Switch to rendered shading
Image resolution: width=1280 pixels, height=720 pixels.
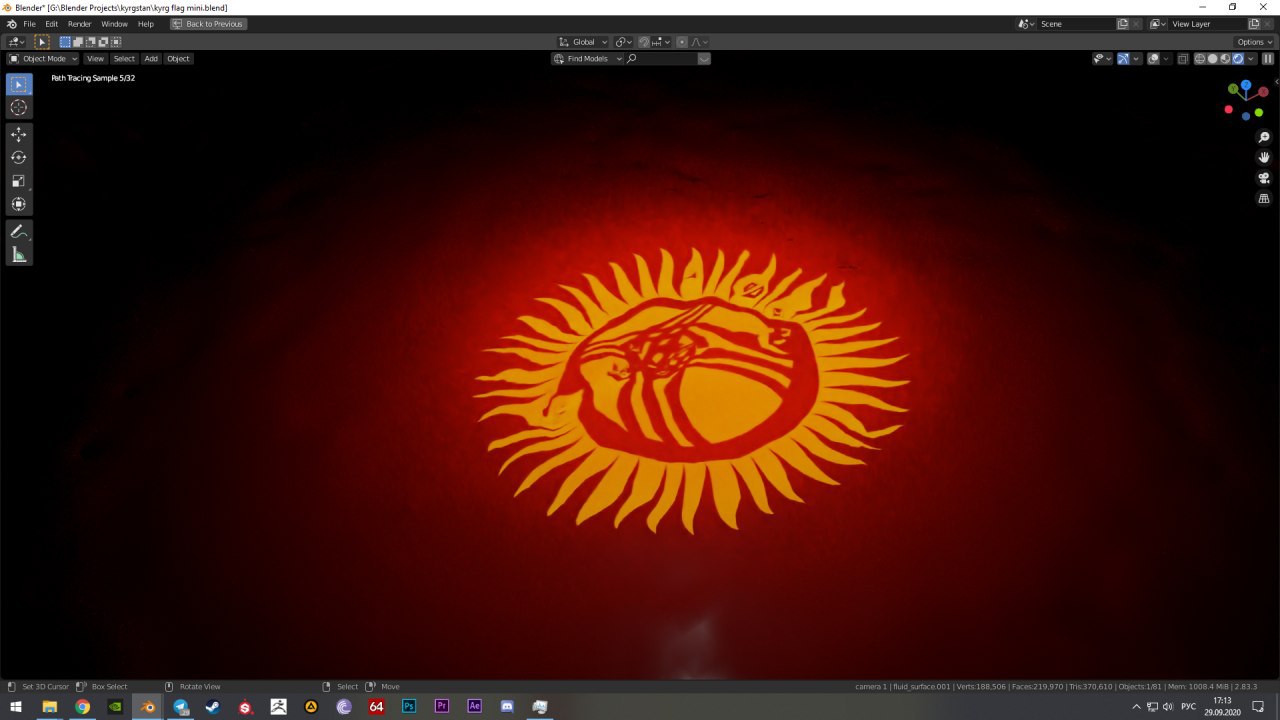[1238, 58]
